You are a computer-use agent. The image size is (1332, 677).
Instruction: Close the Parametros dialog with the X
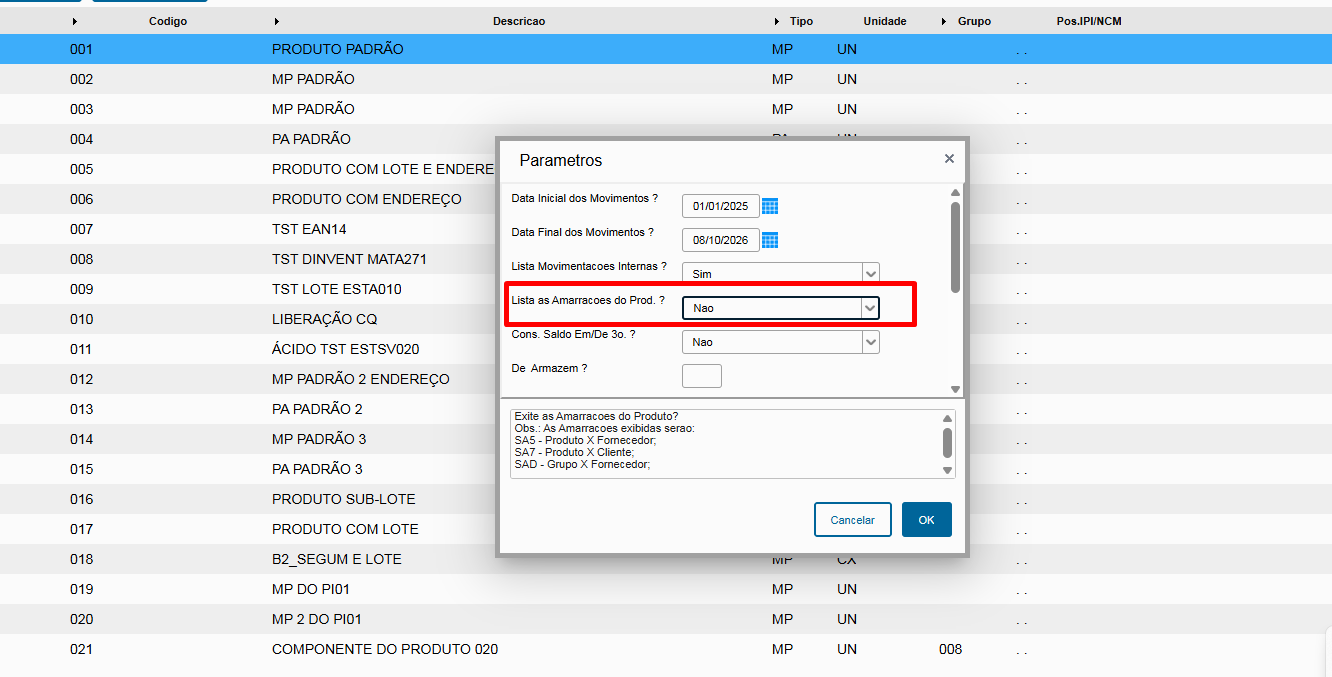point(949,159)
